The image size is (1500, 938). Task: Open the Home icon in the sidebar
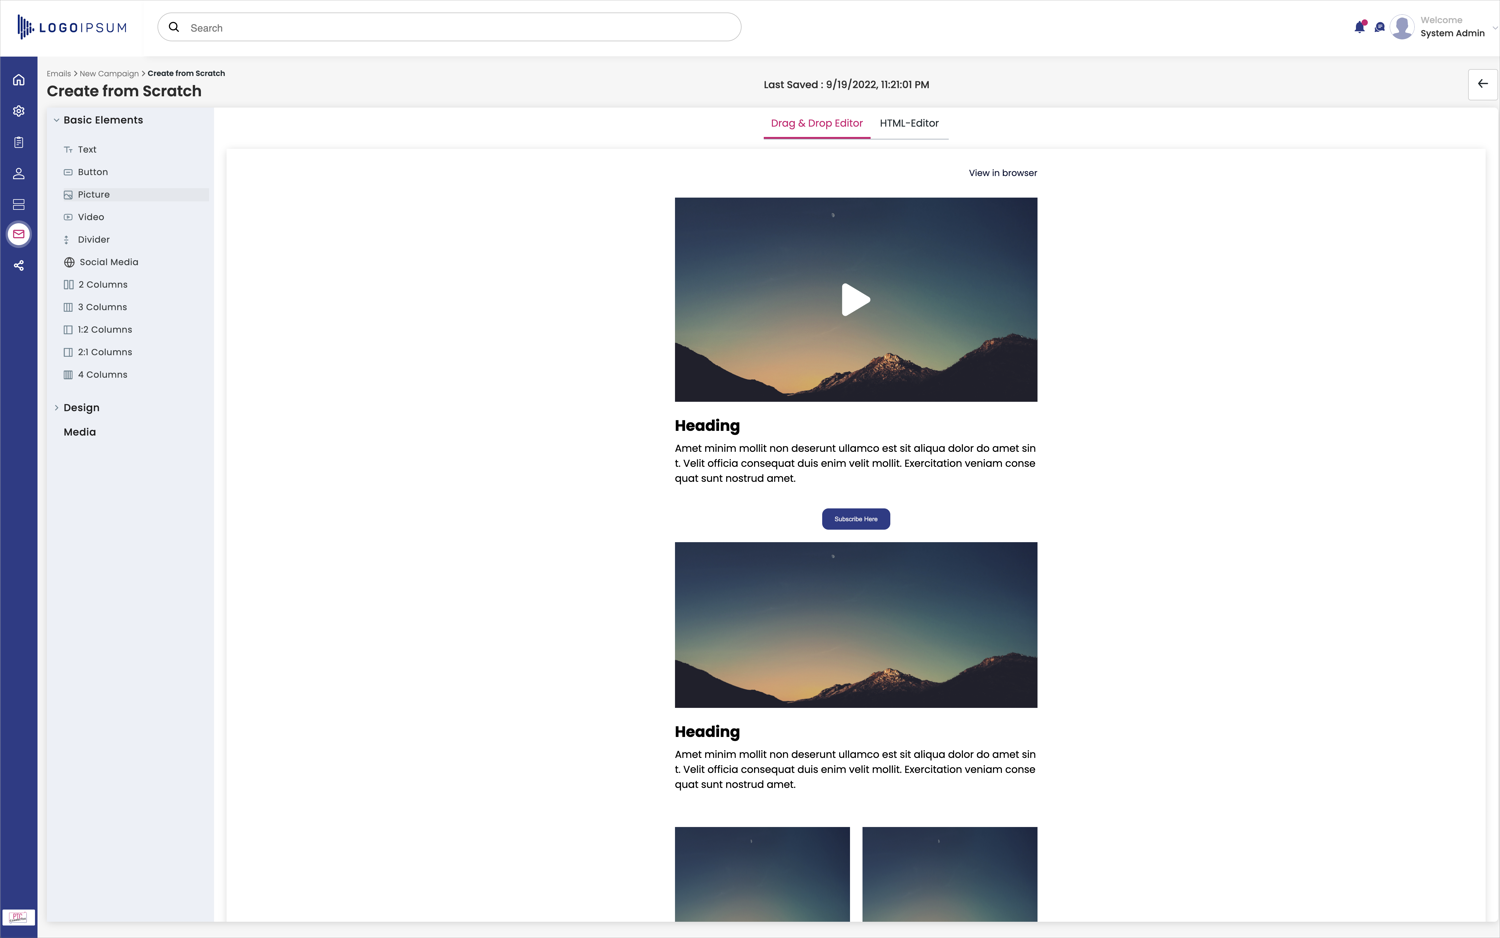tap(18, 79)
